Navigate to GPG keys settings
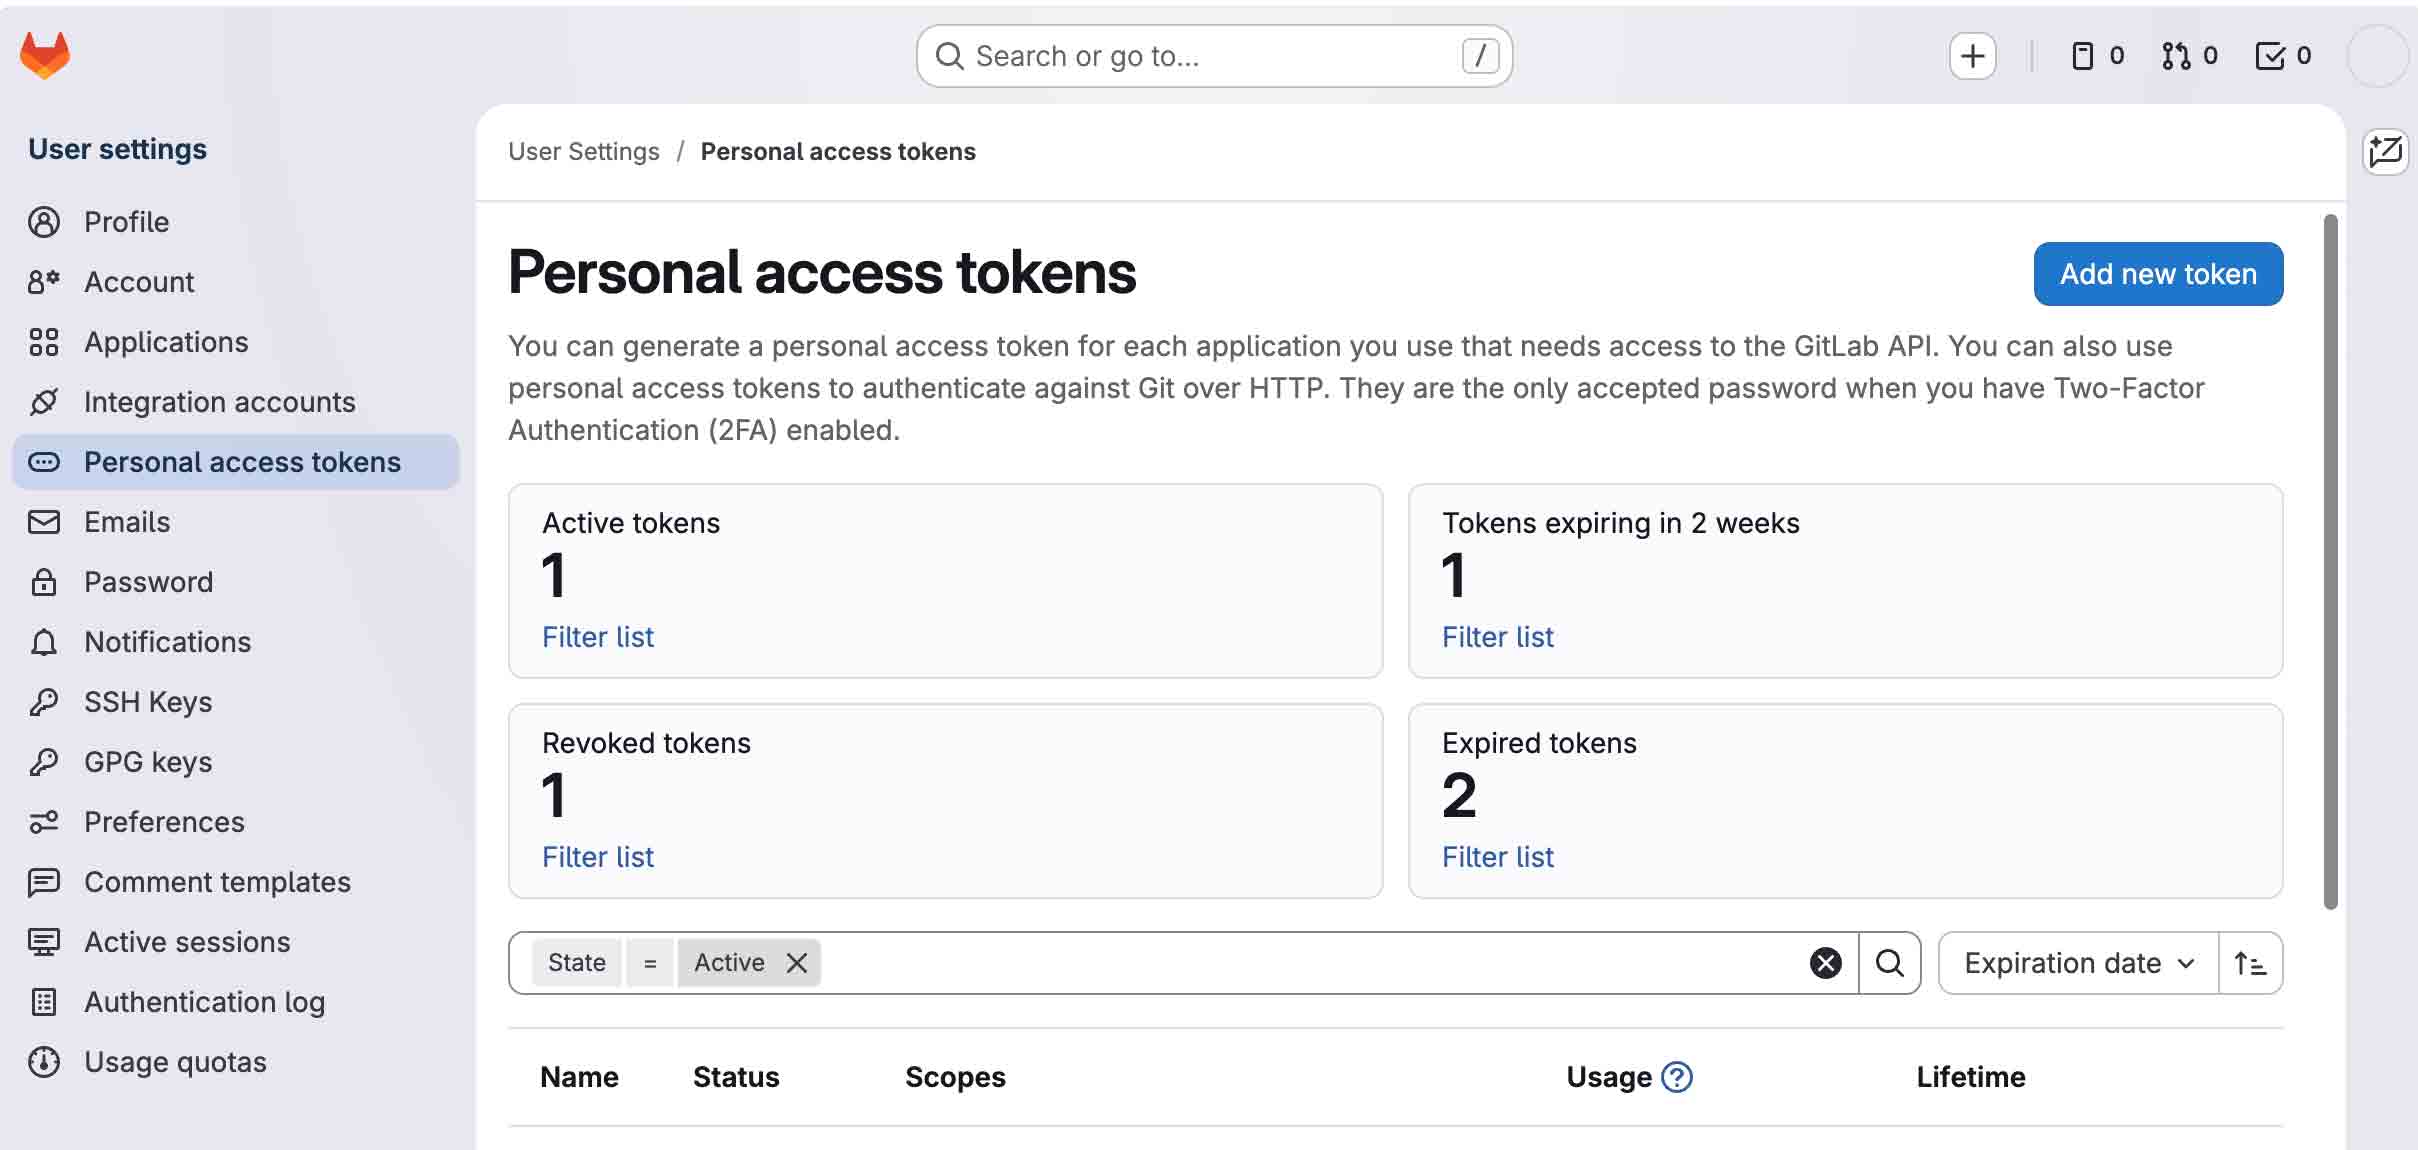Screen dimensions: 2418x1150 coord(147,761)
